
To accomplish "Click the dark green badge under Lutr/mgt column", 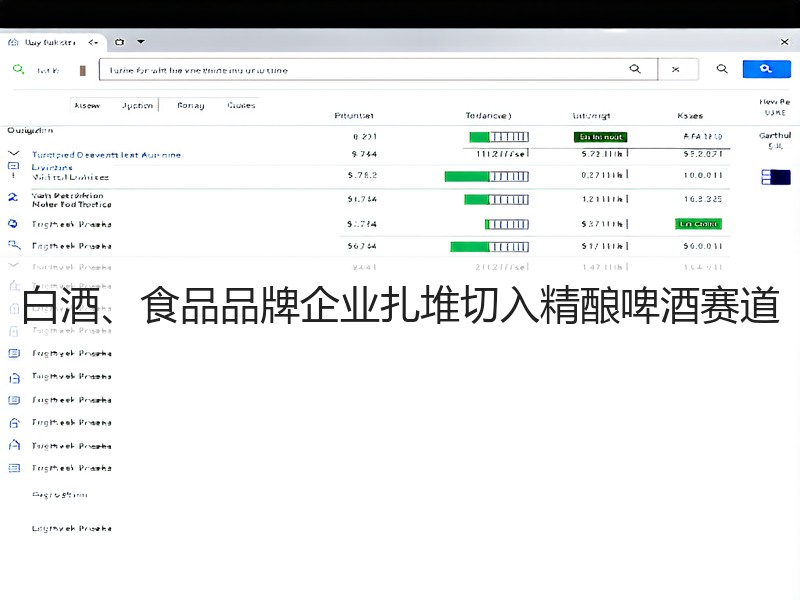I will (601, 137).
